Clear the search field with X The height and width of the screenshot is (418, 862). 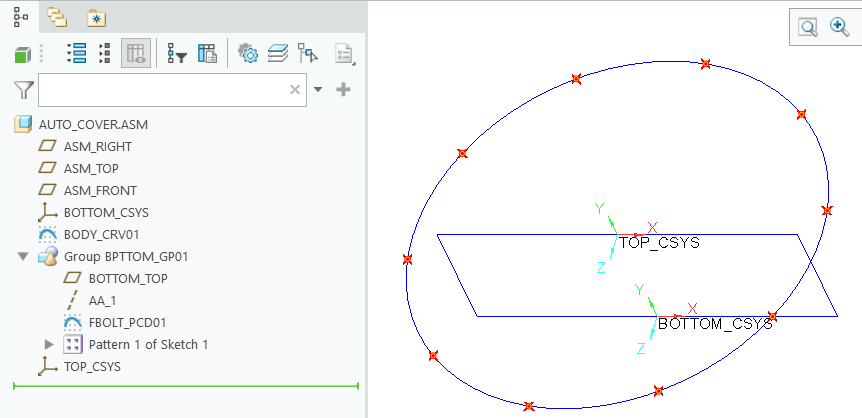tap(295, 89)
